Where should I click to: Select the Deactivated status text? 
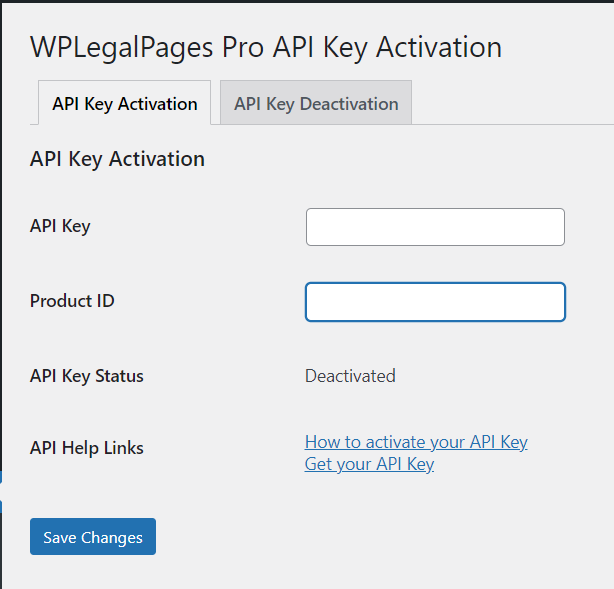click(350, 376)
